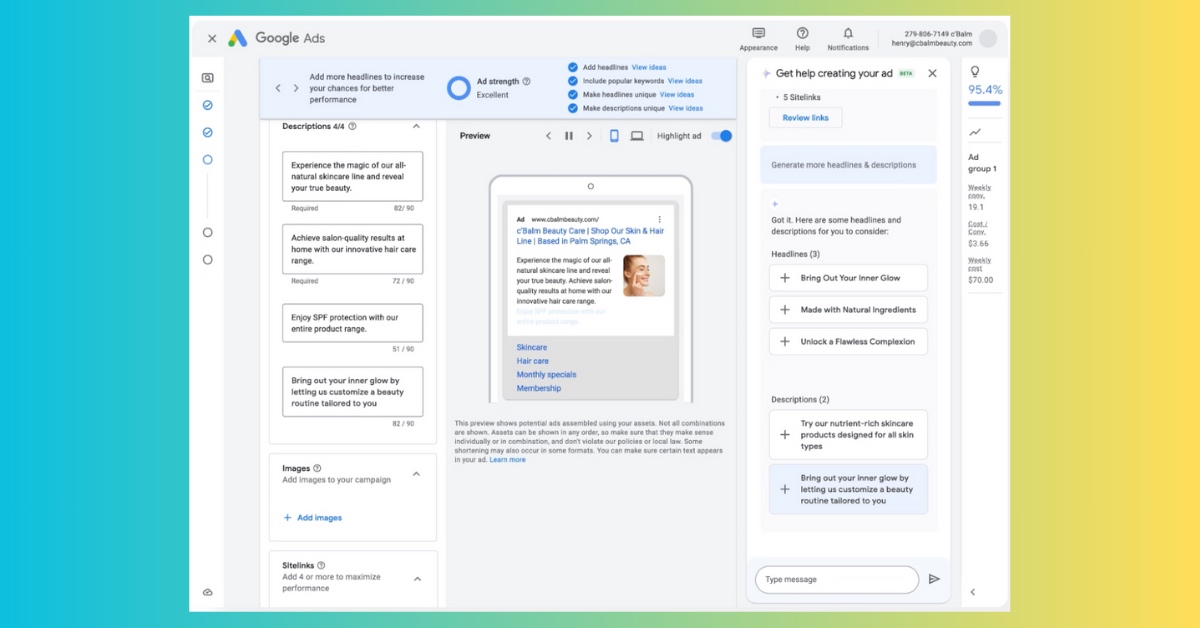
Task: Click the Appearance icon in header
Action: 758,34
